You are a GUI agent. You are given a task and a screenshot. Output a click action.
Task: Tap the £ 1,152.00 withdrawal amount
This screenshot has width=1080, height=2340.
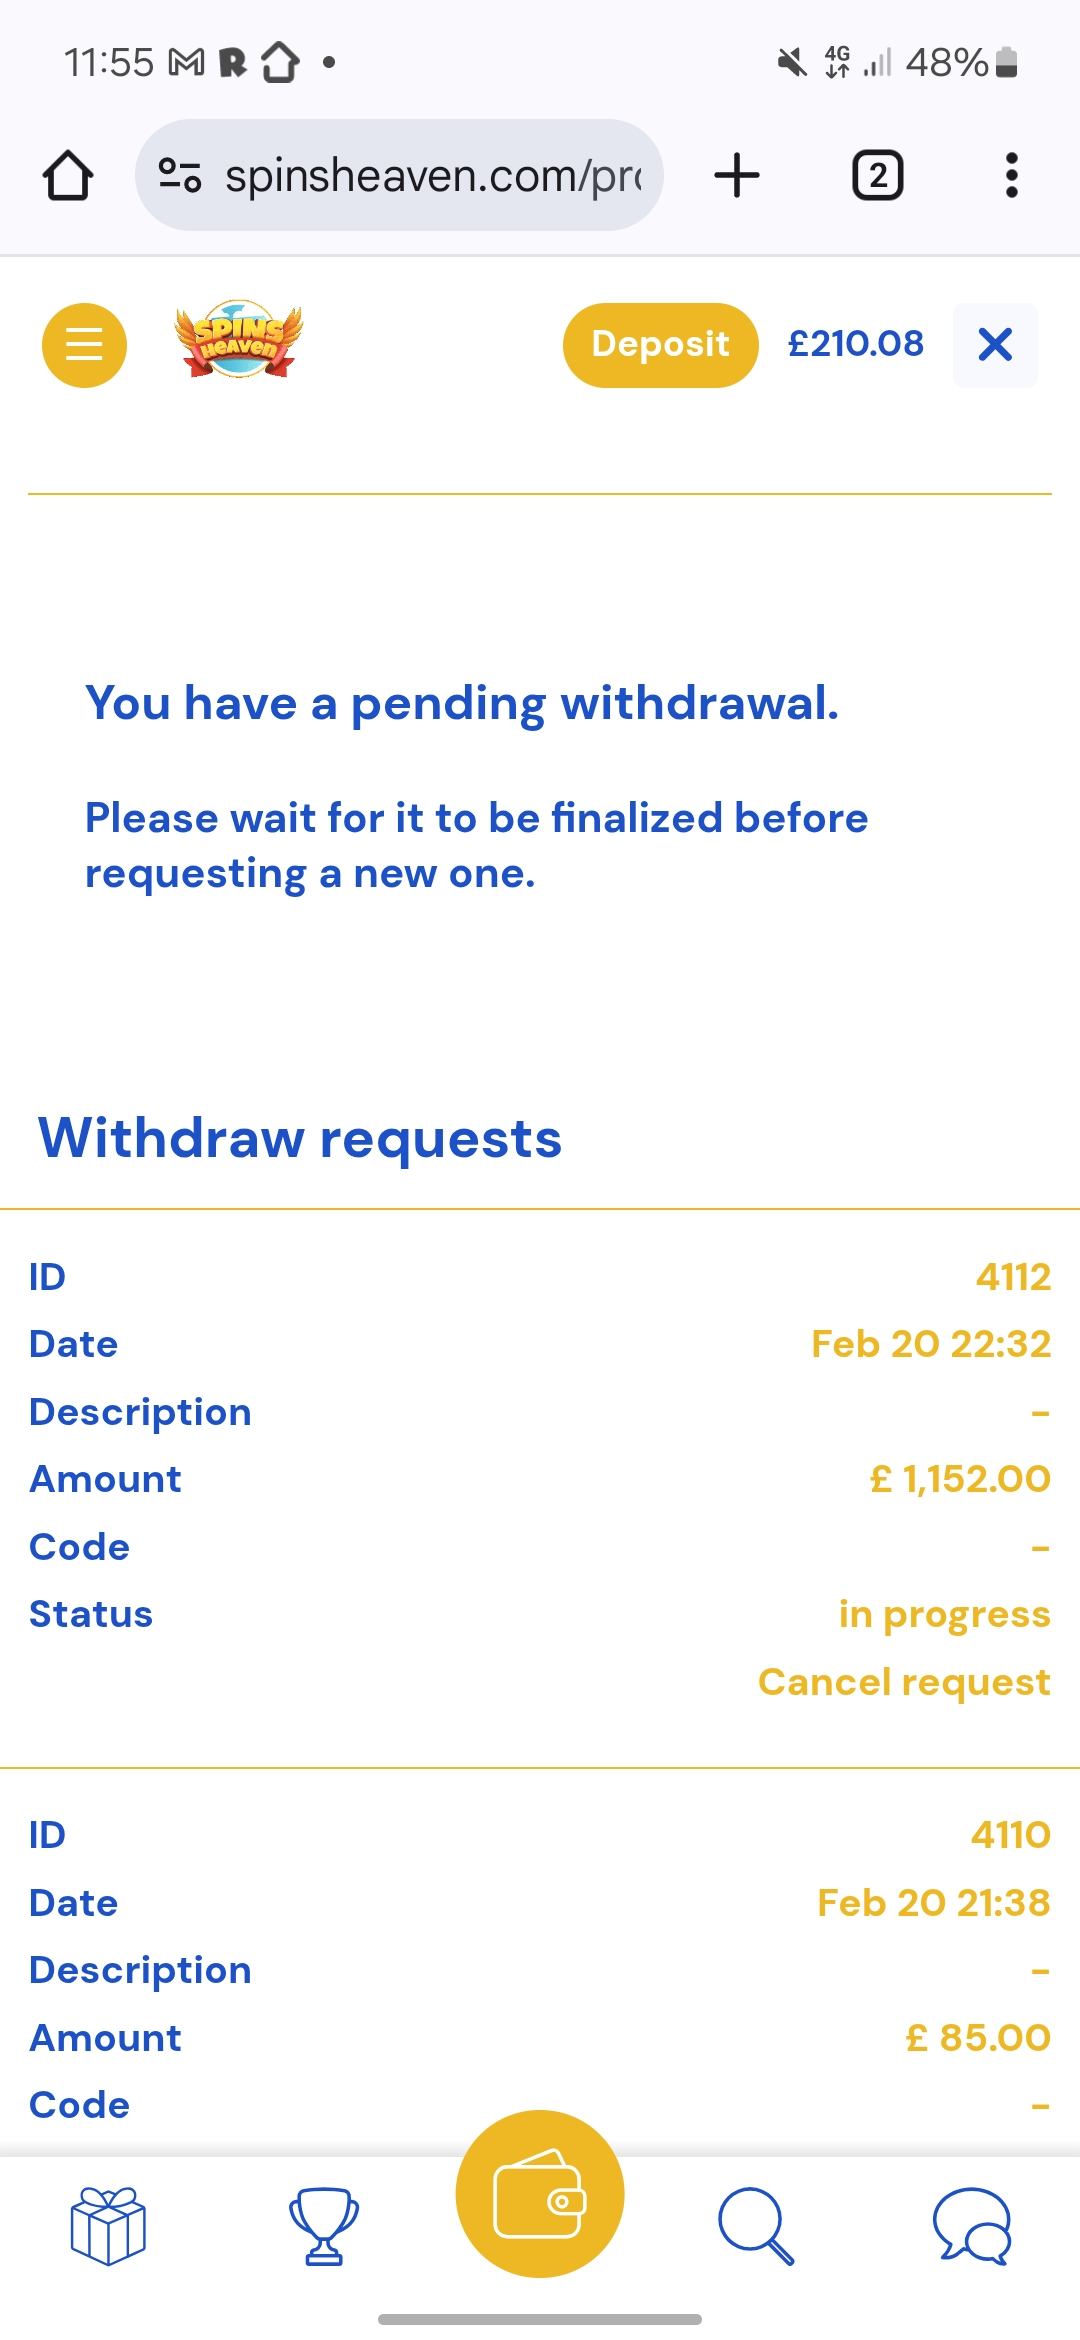click(960, 1479)
